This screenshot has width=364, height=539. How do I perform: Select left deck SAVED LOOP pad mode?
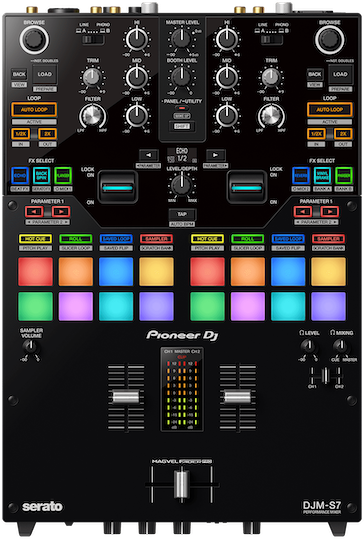[x=116, y=239]
